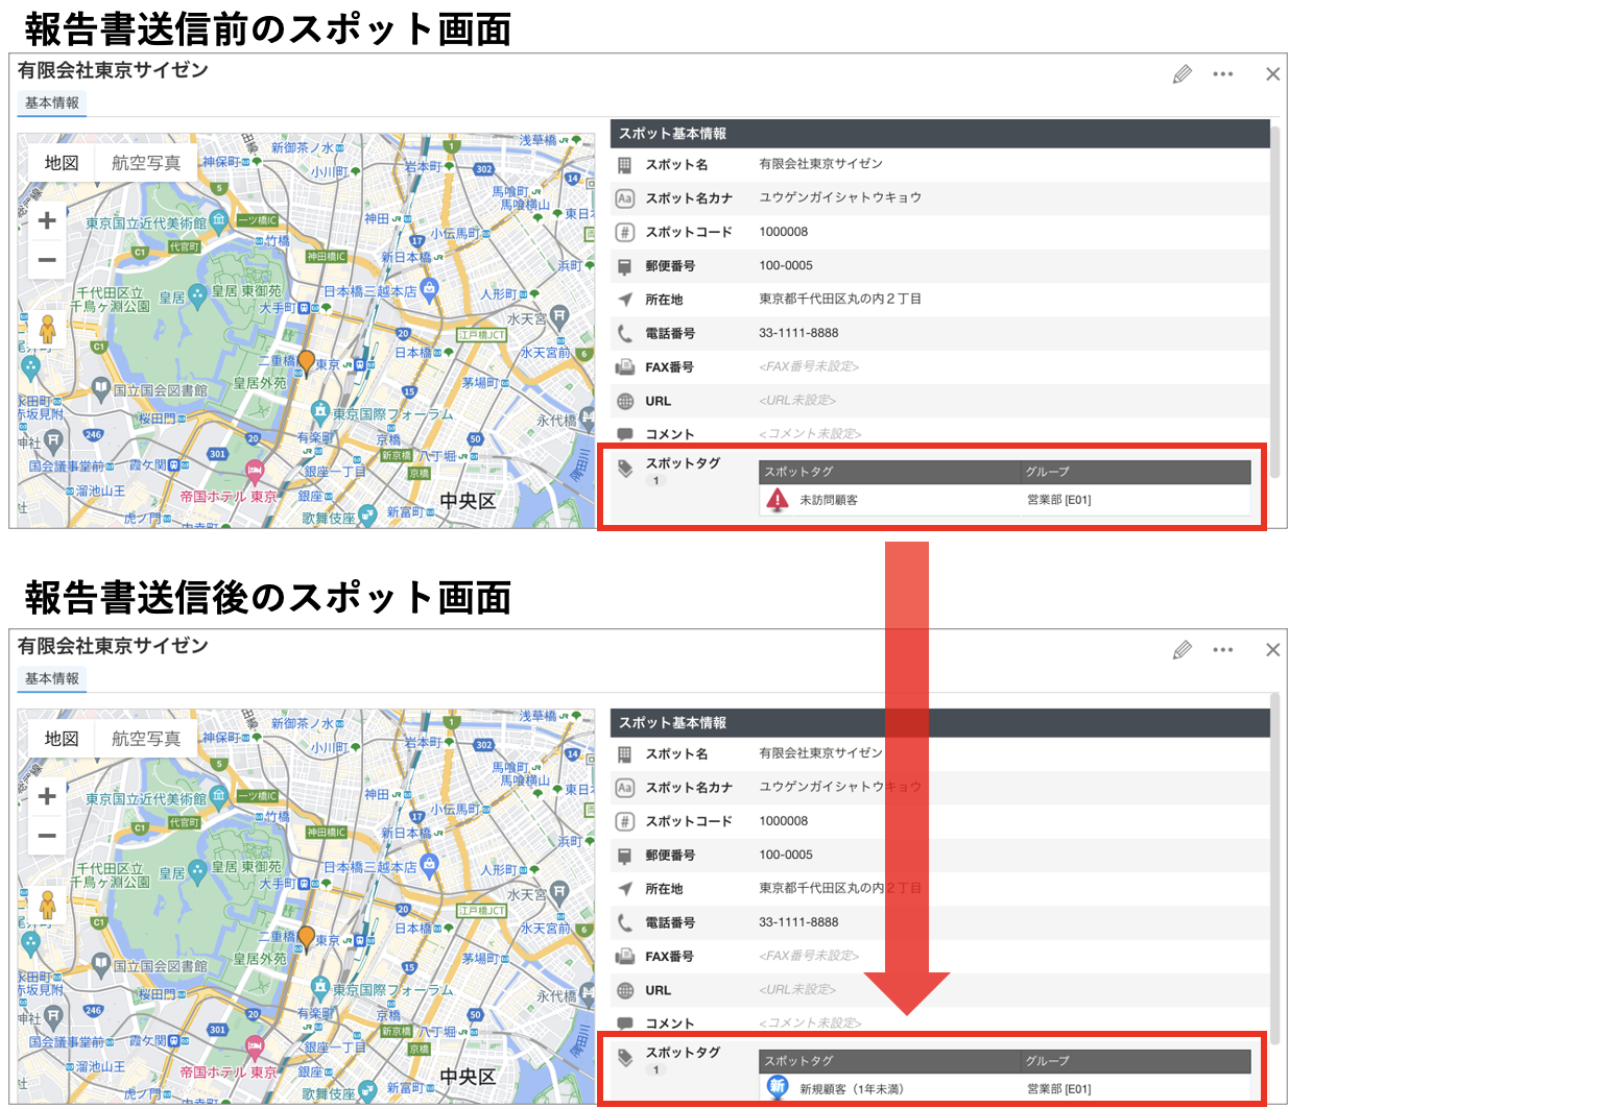Click the red warning 未訪問顧客 tag icon
Screen dimensions: 1610x1108
click(777, 500)
